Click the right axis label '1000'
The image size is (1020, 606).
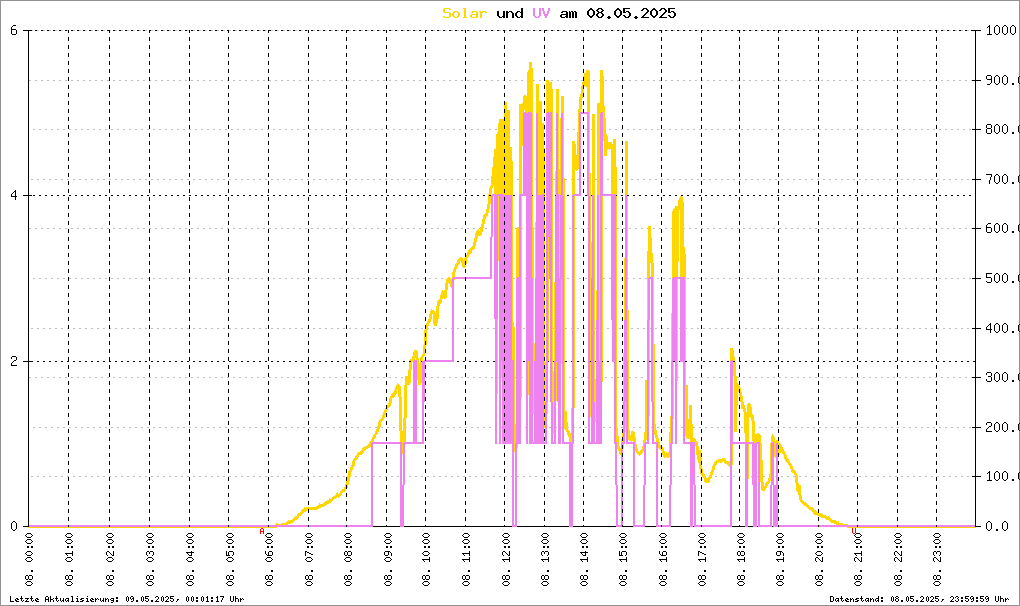(x=1002, y=31)
